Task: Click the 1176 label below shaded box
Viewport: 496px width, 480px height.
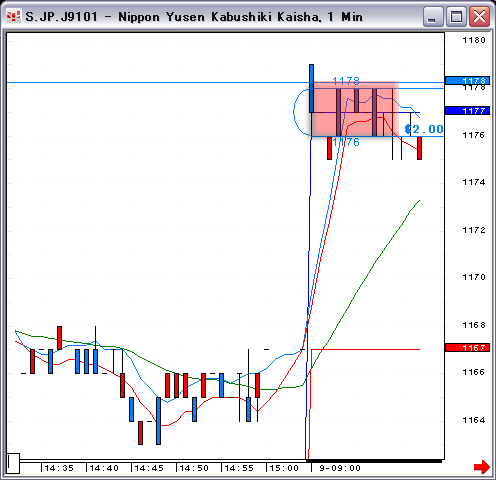Action: [347, 142]
